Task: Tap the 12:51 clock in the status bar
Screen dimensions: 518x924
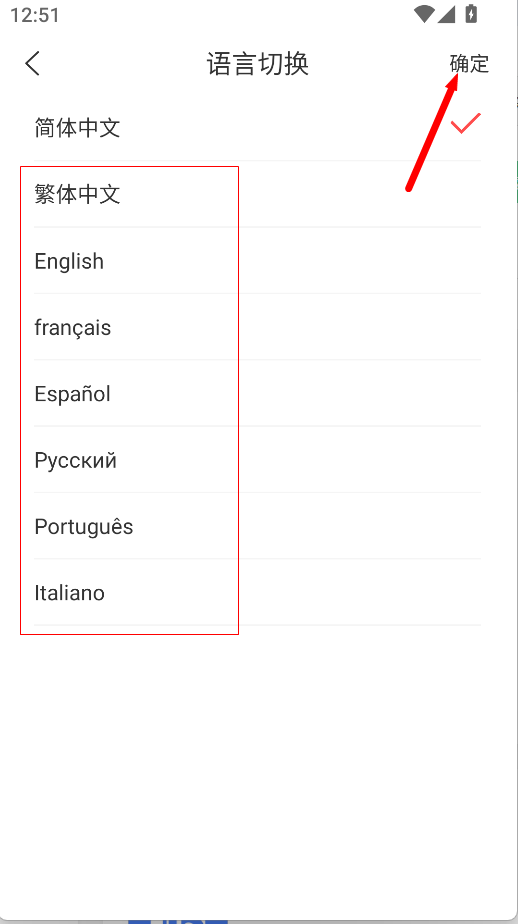Action: [x=35, y=15]
